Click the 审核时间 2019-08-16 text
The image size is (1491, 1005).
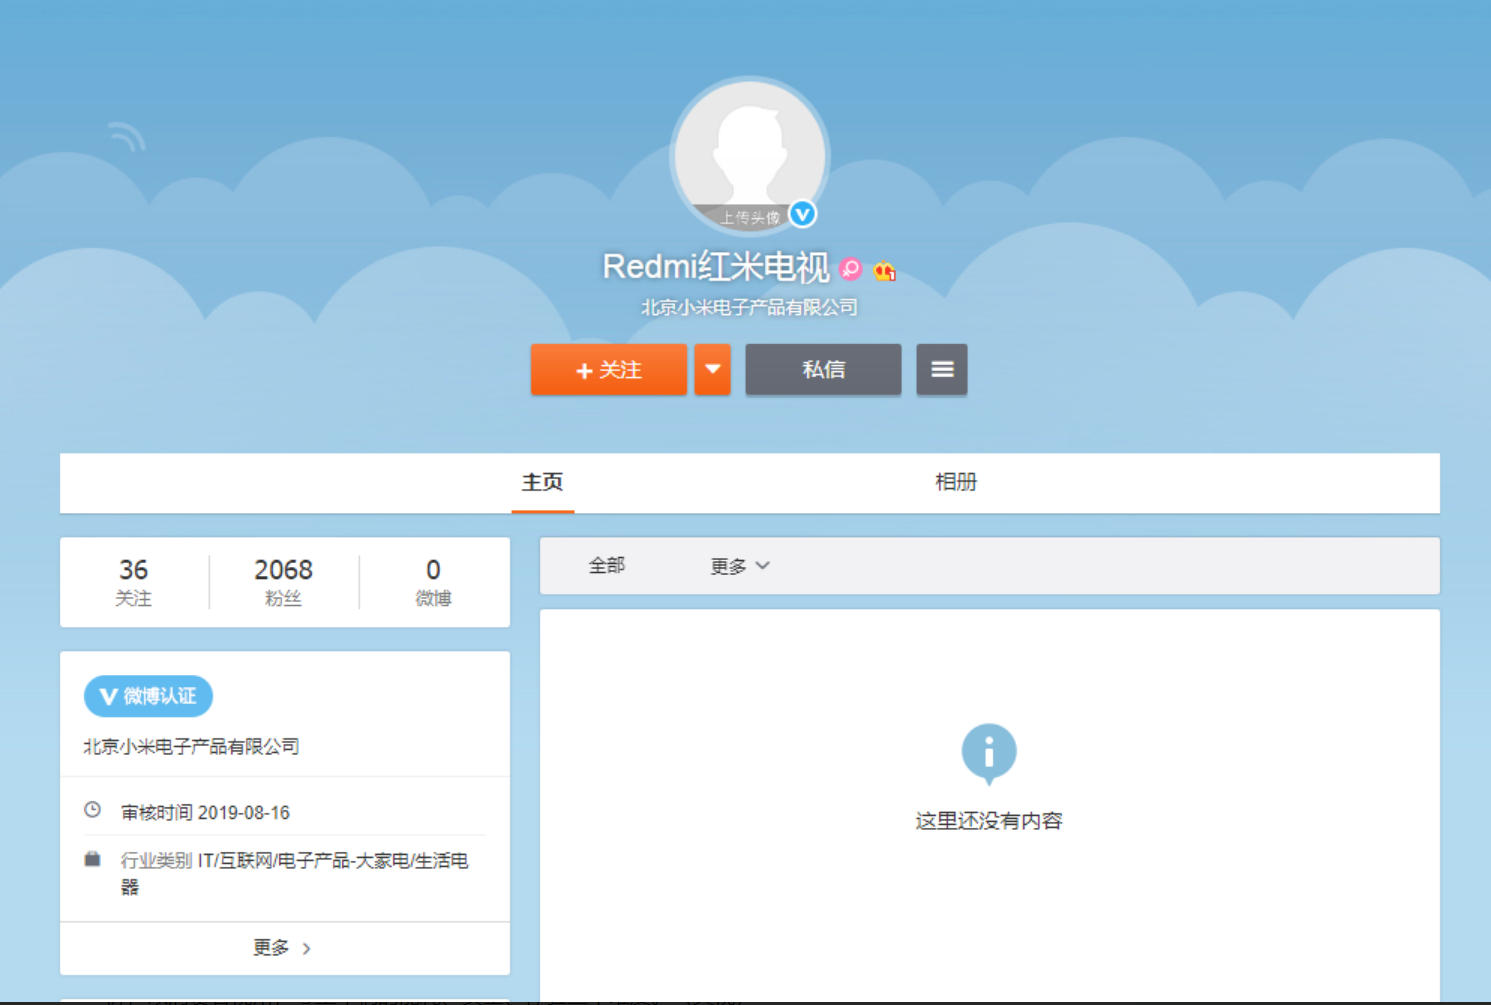point(205,813)
